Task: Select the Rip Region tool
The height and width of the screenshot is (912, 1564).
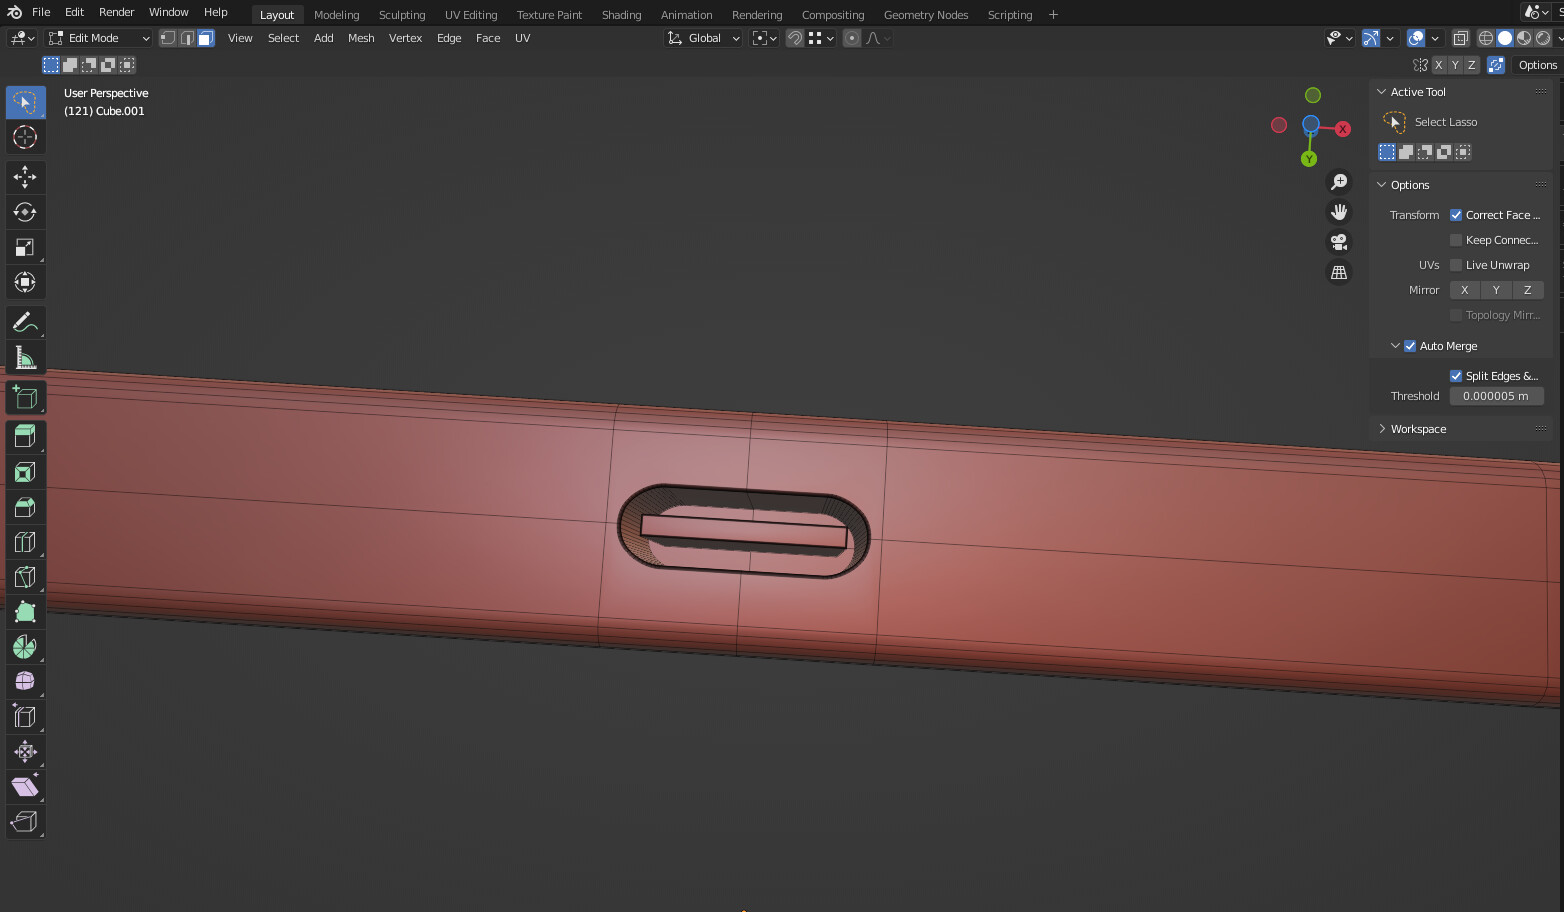Action: 25,822
